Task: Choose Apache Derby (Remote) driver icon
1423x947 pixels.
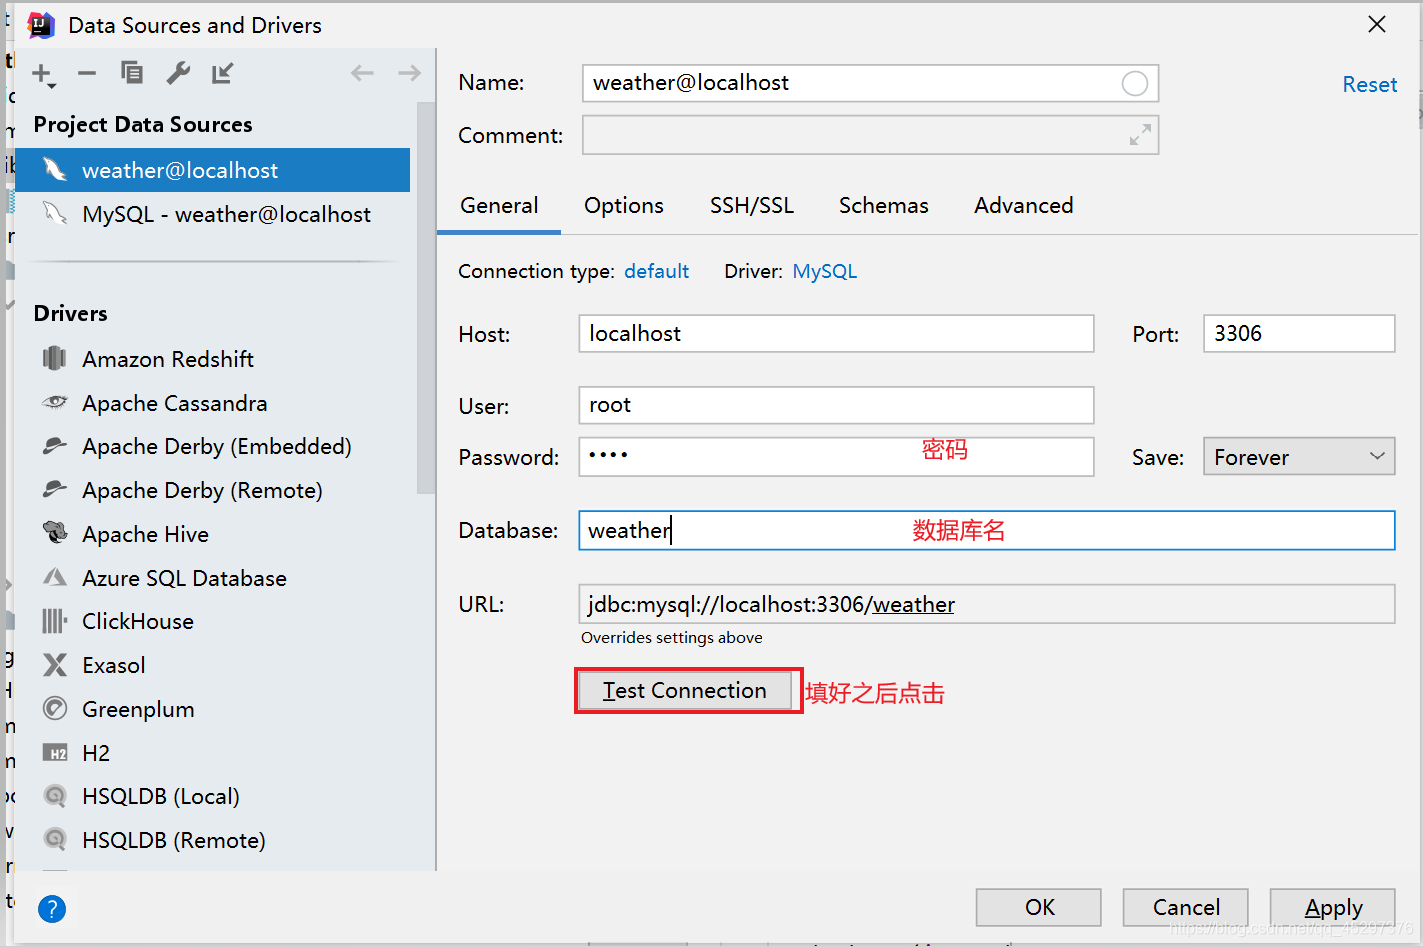Action: [x=55, y=490]
